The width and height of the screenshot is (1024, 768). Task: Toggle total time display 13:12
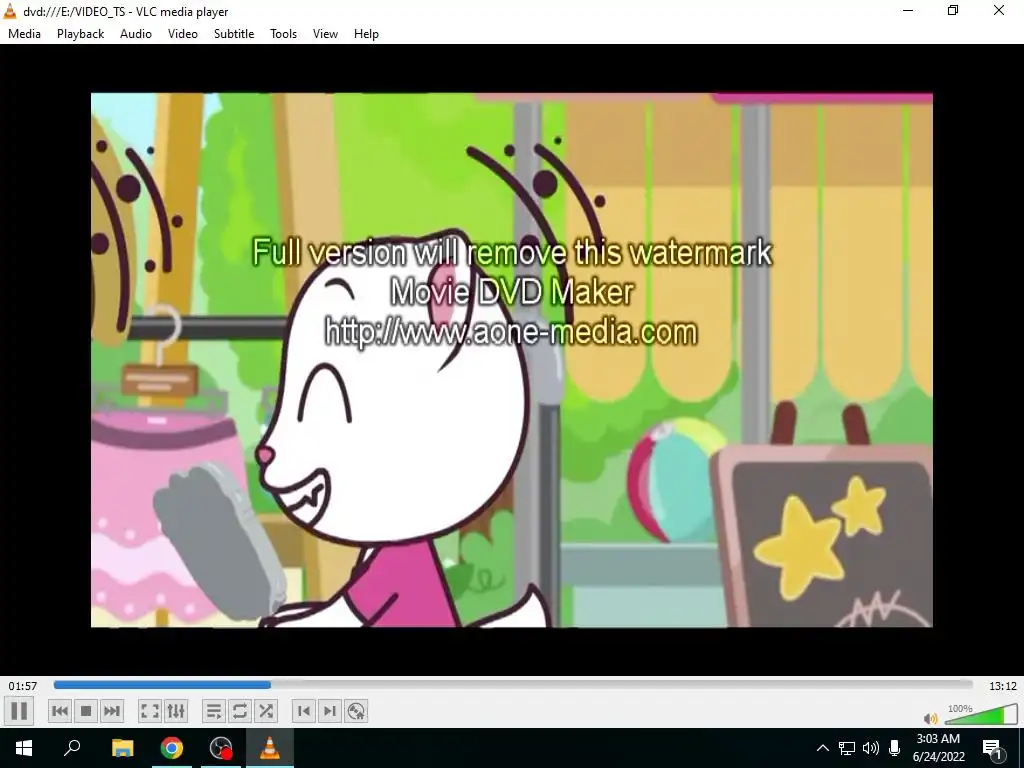tap(1002, 686)
